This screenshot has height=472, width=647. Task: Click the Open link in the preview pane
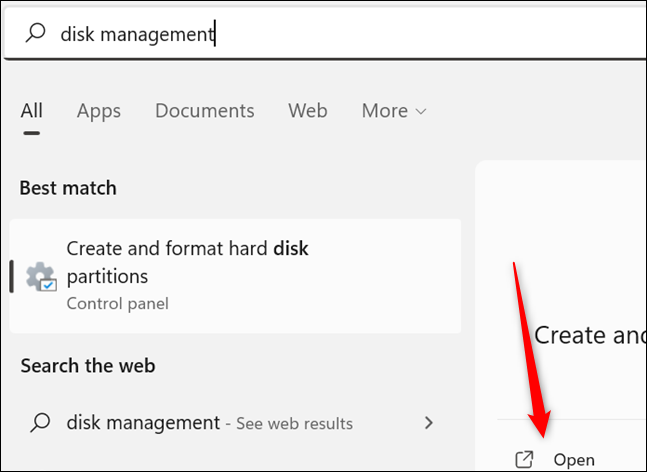click(x=574, y=460)
